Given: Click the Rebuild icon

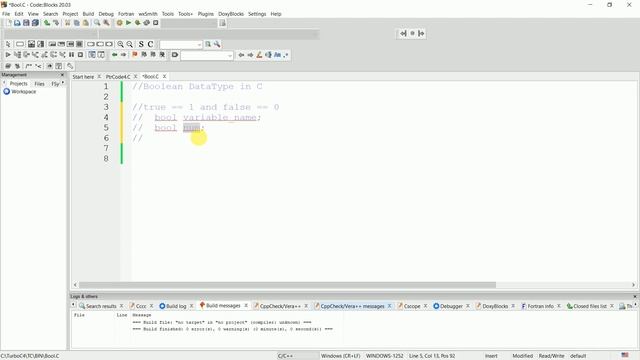Looking at the screenshot, I should (x=147, y=23).
